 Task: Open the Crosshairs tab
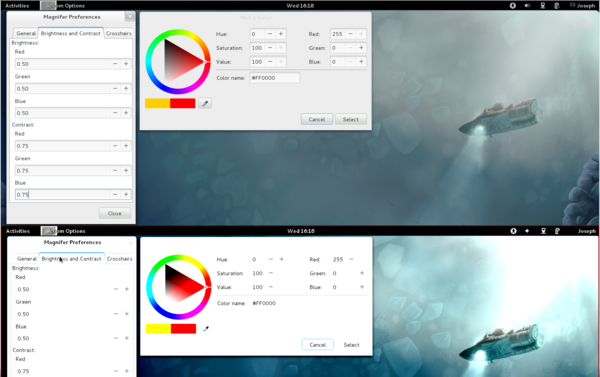pos(119,33)
